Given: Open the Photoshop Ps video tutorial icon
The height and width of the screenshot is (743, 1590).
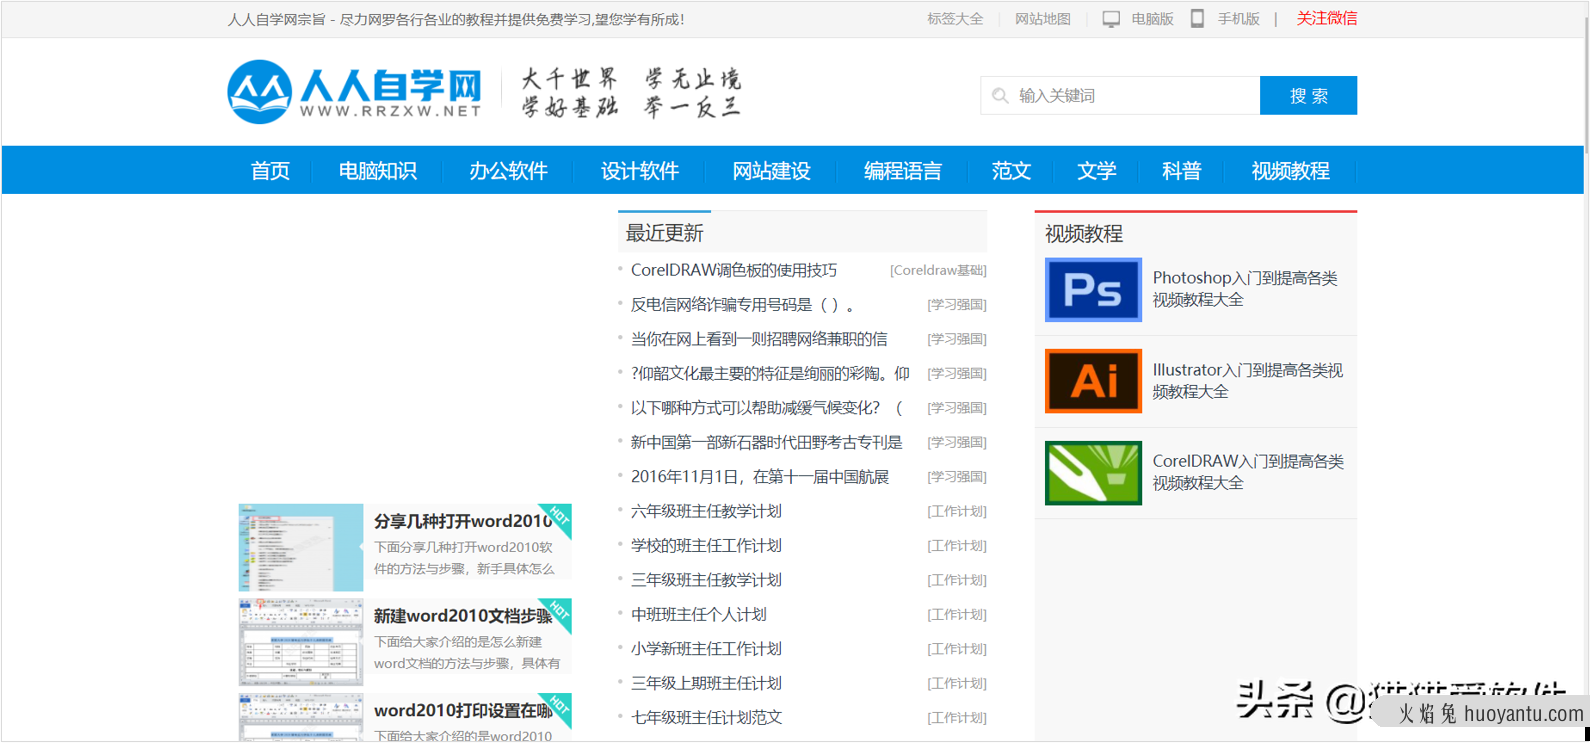Looking at the screenshot, I should click(x=1093, y=290).
